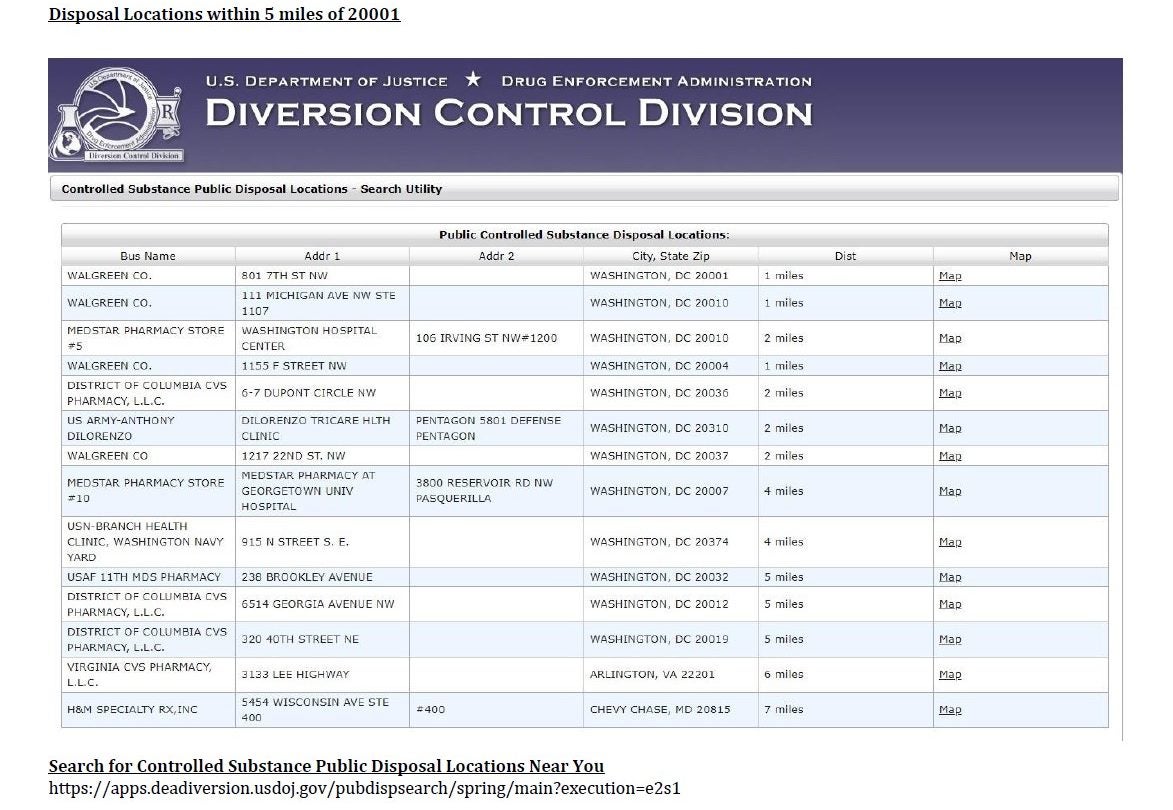This screenshot has width=1173, height=810.
Task: Select the CHEVY CHASE, MD 20815 cell
Action: [671, 709]
